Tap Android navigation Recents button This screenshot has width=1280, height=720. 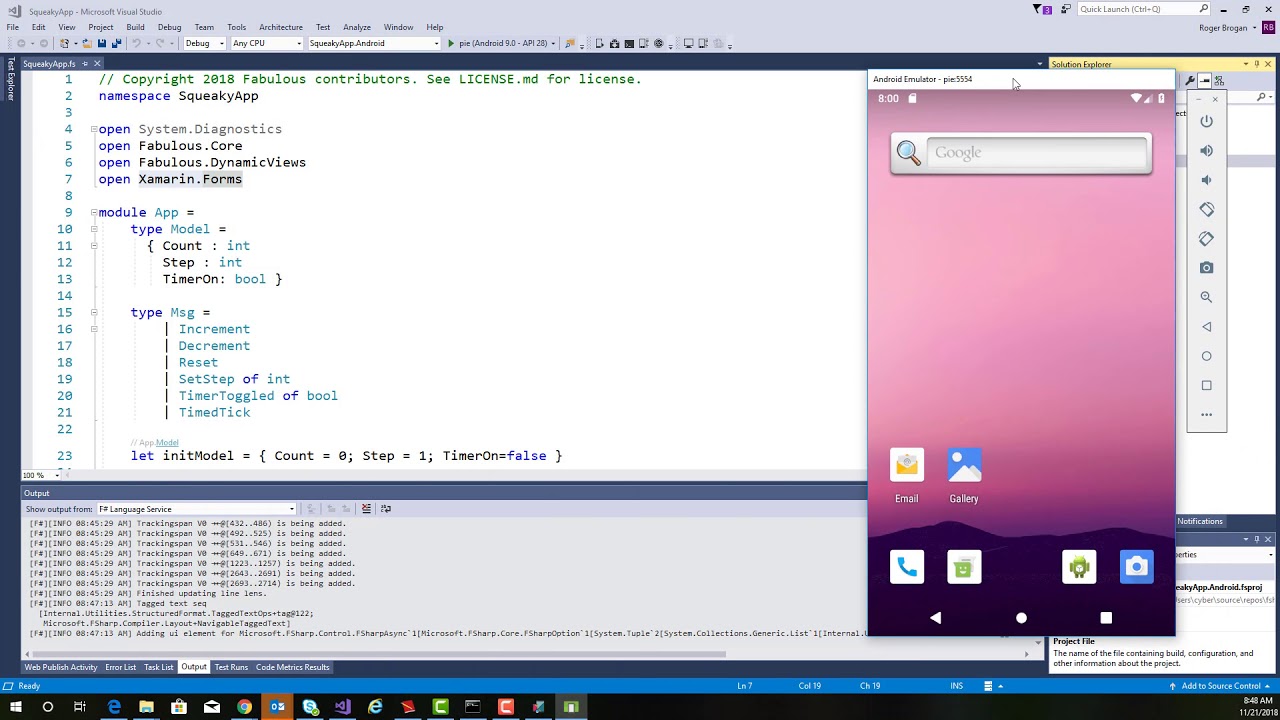[1106, 618]
